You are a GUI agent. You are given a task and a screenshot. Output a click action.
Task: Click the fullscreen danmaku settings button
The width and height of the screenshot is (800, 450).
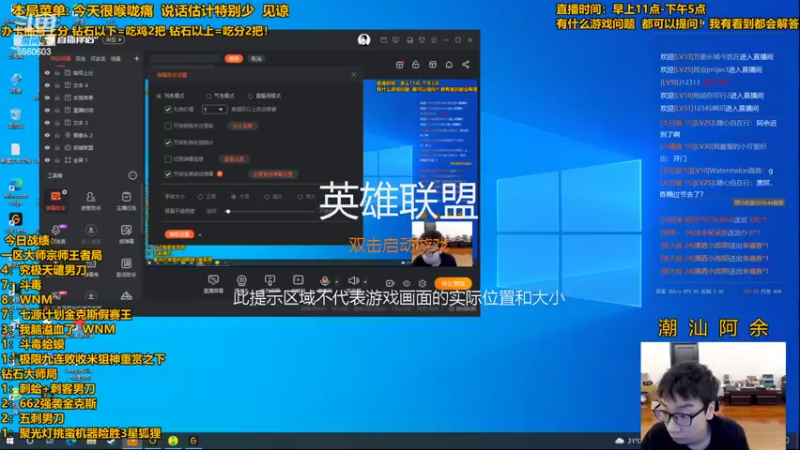click(x=272, y=174)
